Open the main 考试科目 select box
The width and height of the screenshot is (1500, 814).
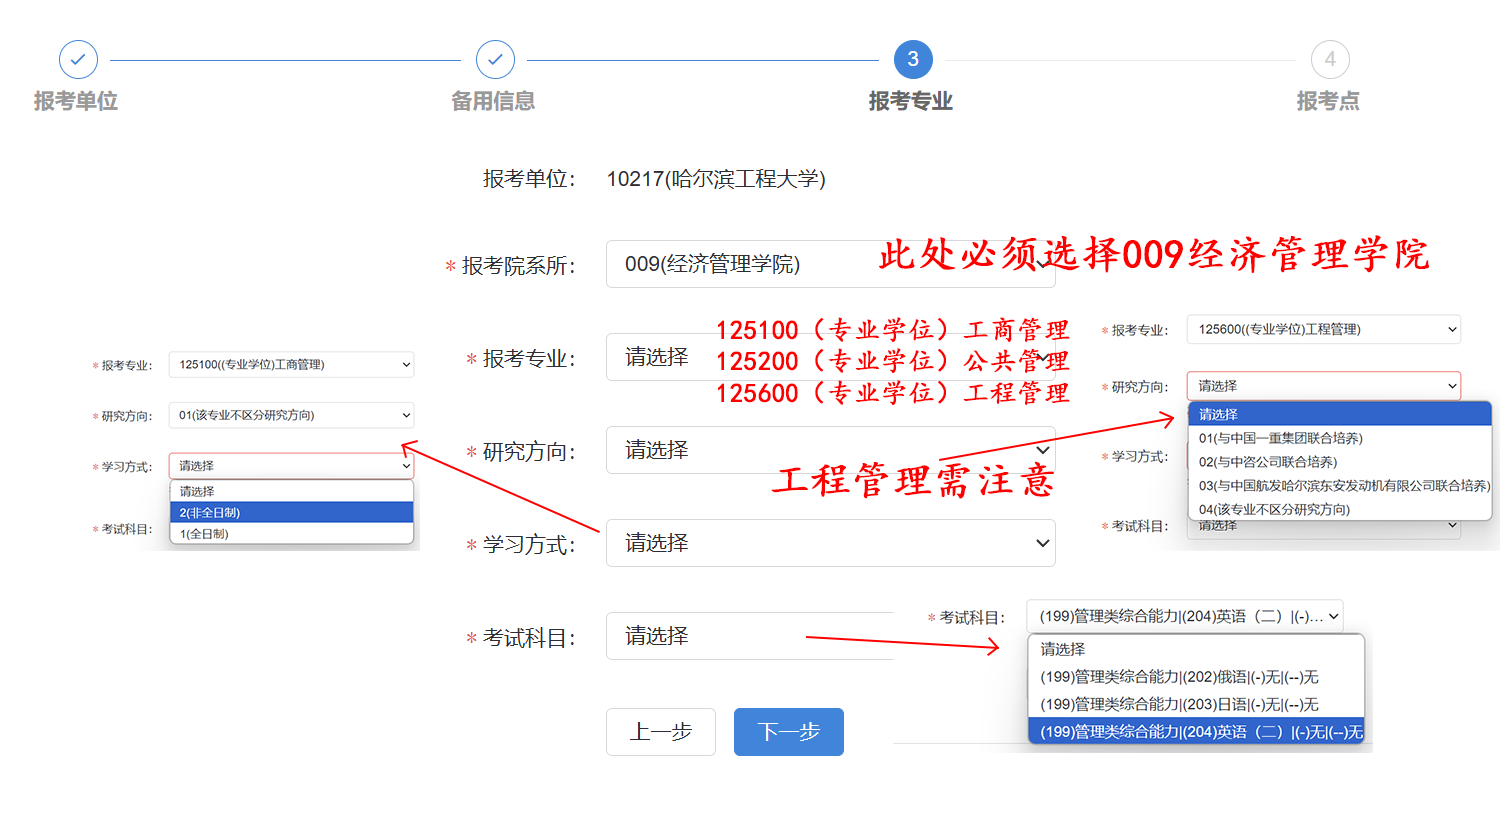[750, 636]
